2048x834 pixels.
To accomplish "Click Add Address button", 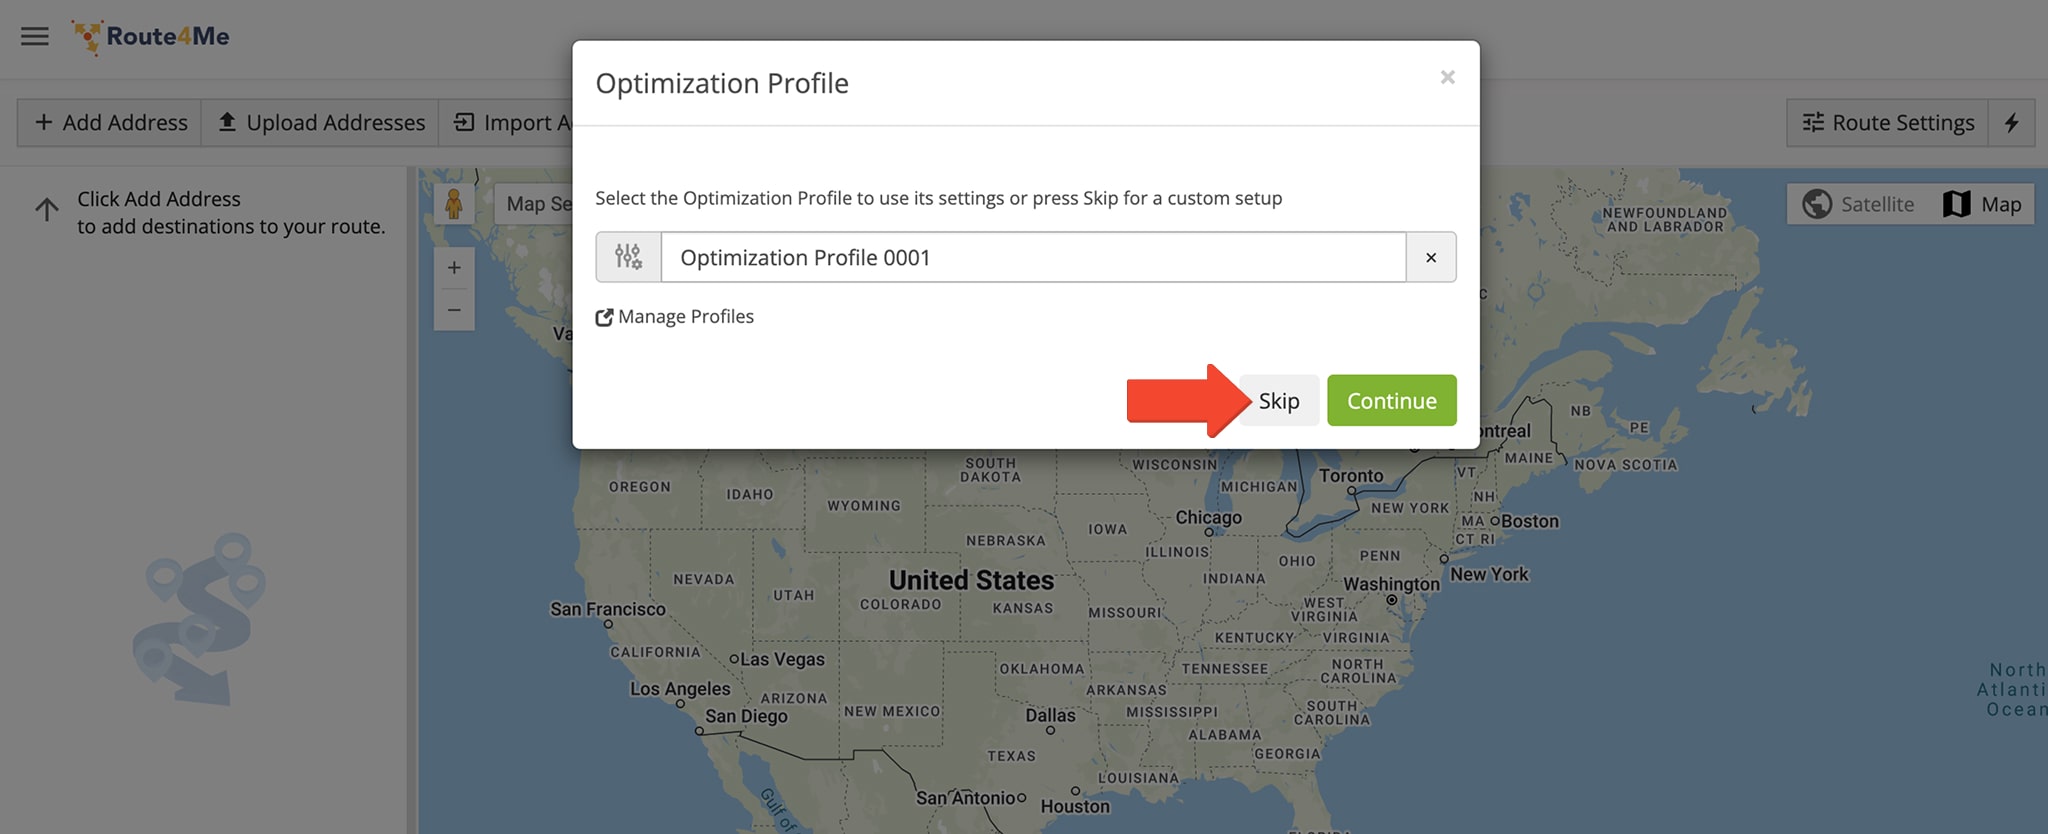I will [x=110, y=123].
